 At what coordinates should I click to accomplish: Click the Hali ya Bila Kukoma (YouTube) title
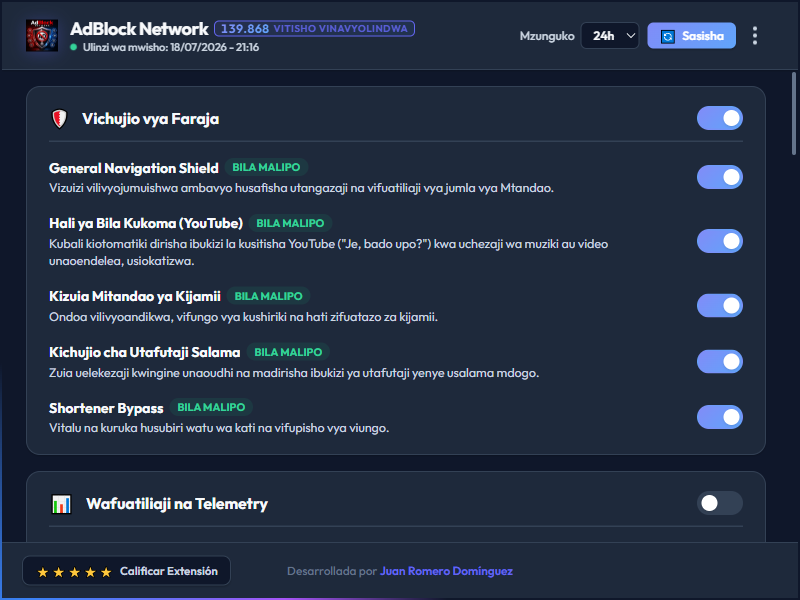(x=146, y=223)
